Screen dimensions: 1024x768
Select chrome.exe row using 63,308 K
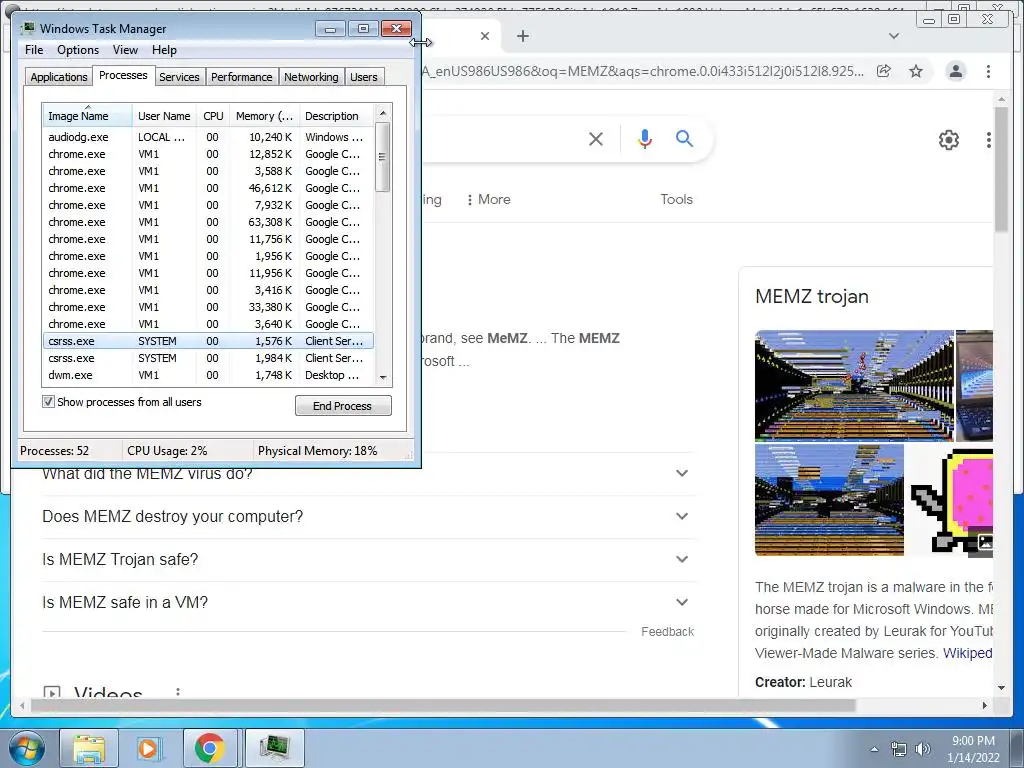coord(208,222)
